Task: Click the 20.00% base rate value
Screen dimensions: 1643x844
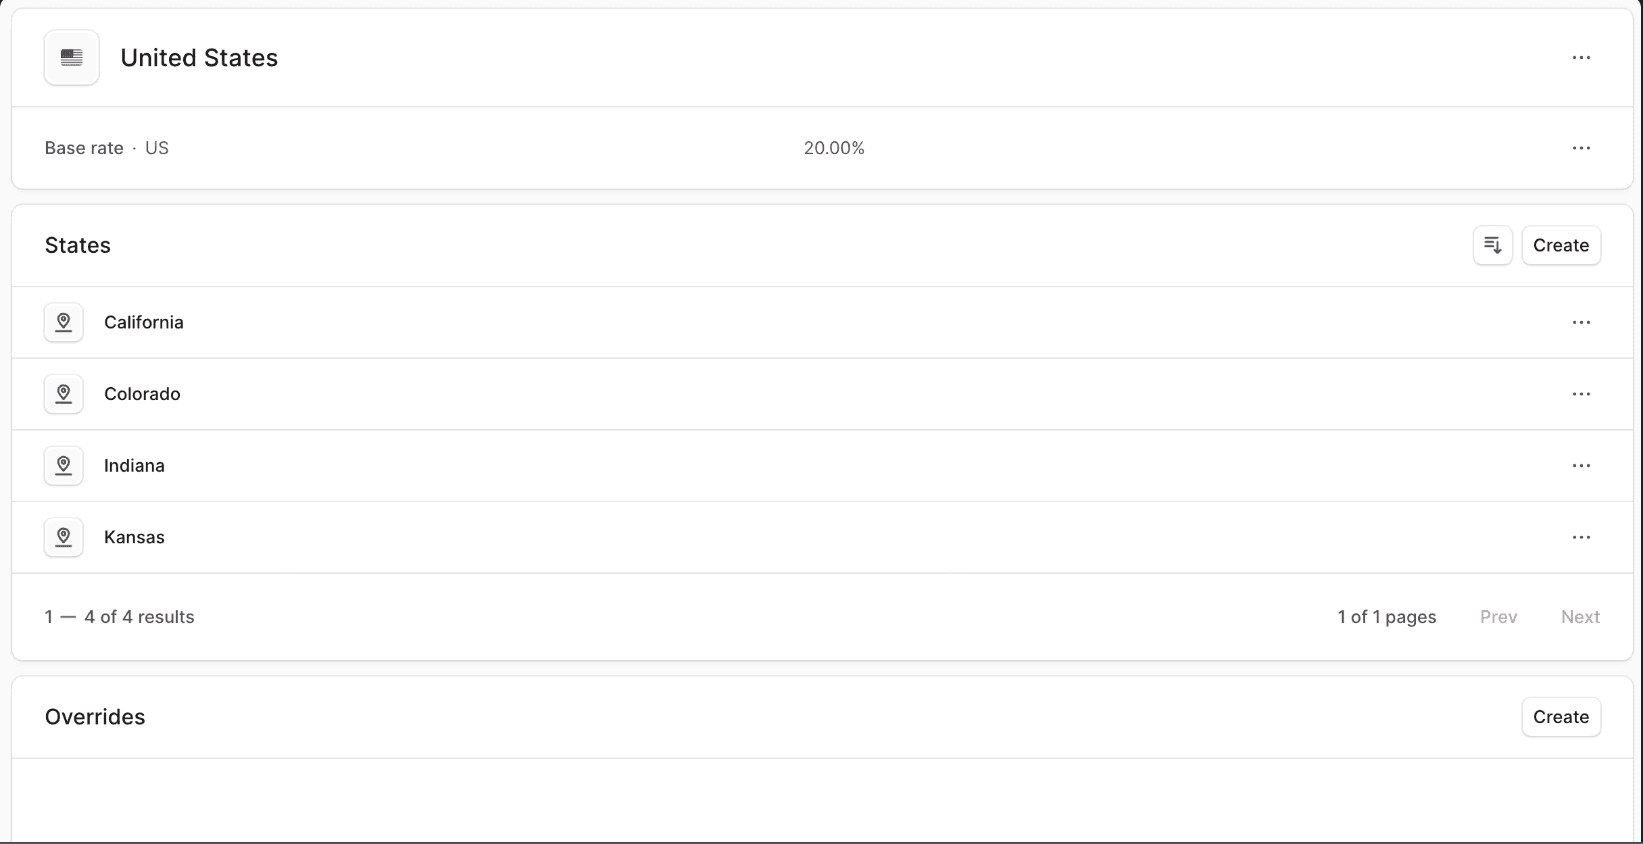Action: point(834,148)
